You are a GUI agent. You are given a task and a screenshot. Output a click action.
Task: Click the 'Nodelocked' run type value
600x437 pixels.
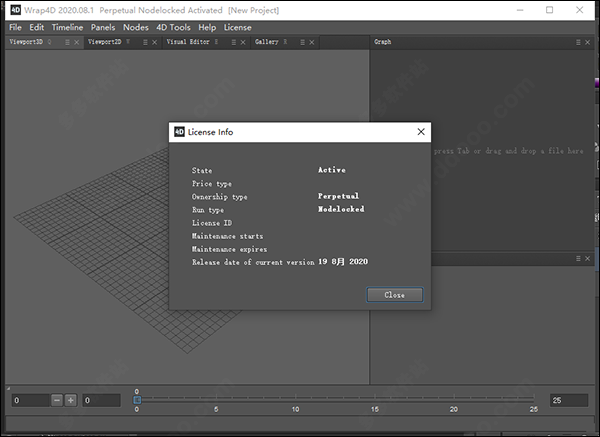click(x=341, y=209)
